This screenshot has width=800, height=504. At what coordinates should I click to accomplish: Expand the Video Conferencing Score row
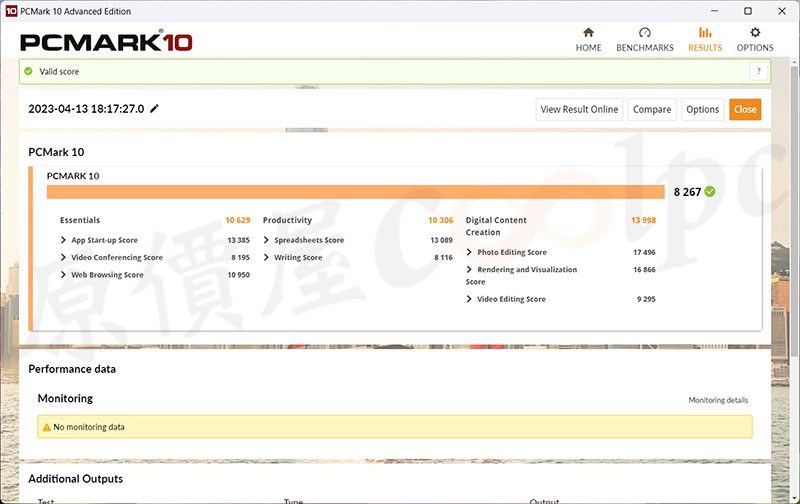click(65, 258)
